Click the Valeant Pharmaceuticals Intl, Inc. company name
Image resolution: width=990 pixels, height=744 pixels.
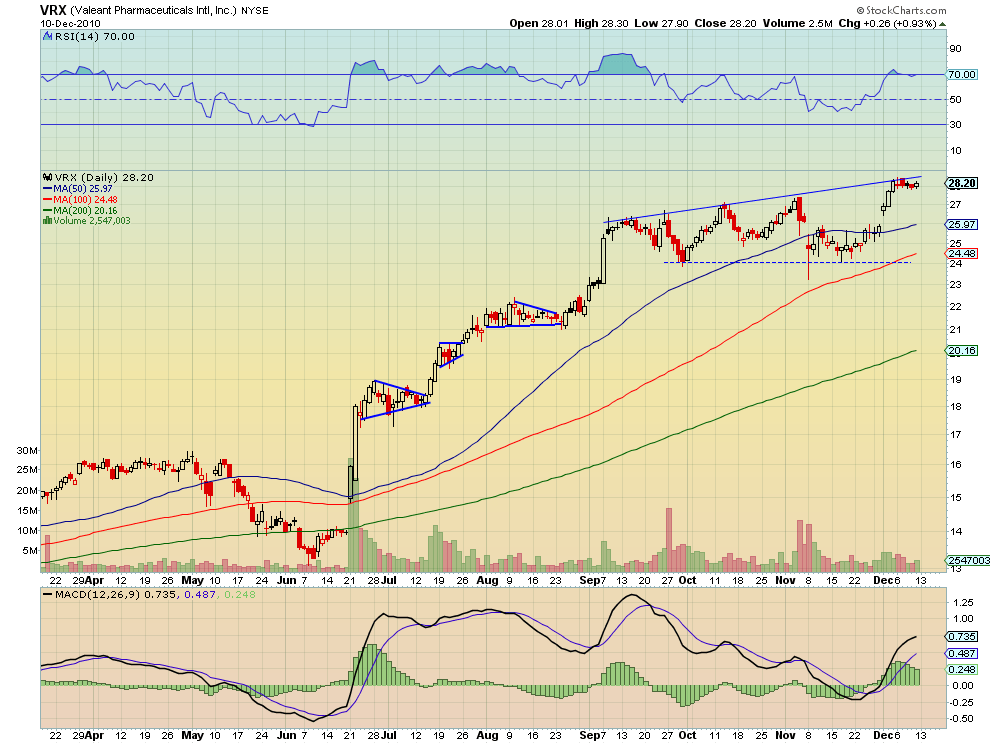(x=153, y=11)
